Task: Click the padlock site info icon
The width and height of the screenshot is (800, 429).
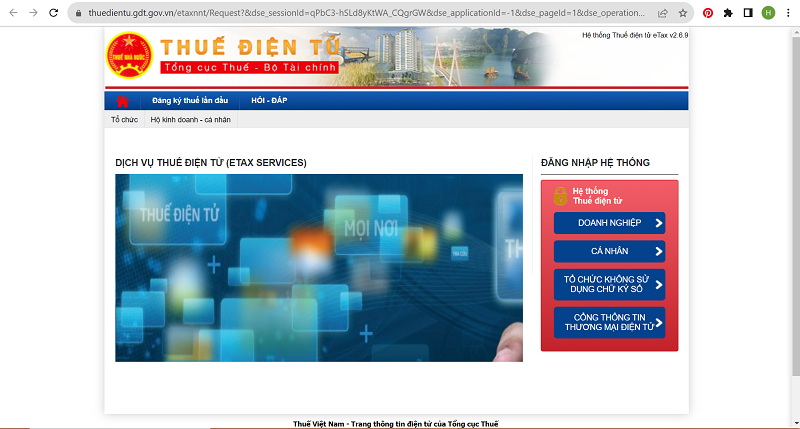Action: pyautogui.click(x=78, y=13)
